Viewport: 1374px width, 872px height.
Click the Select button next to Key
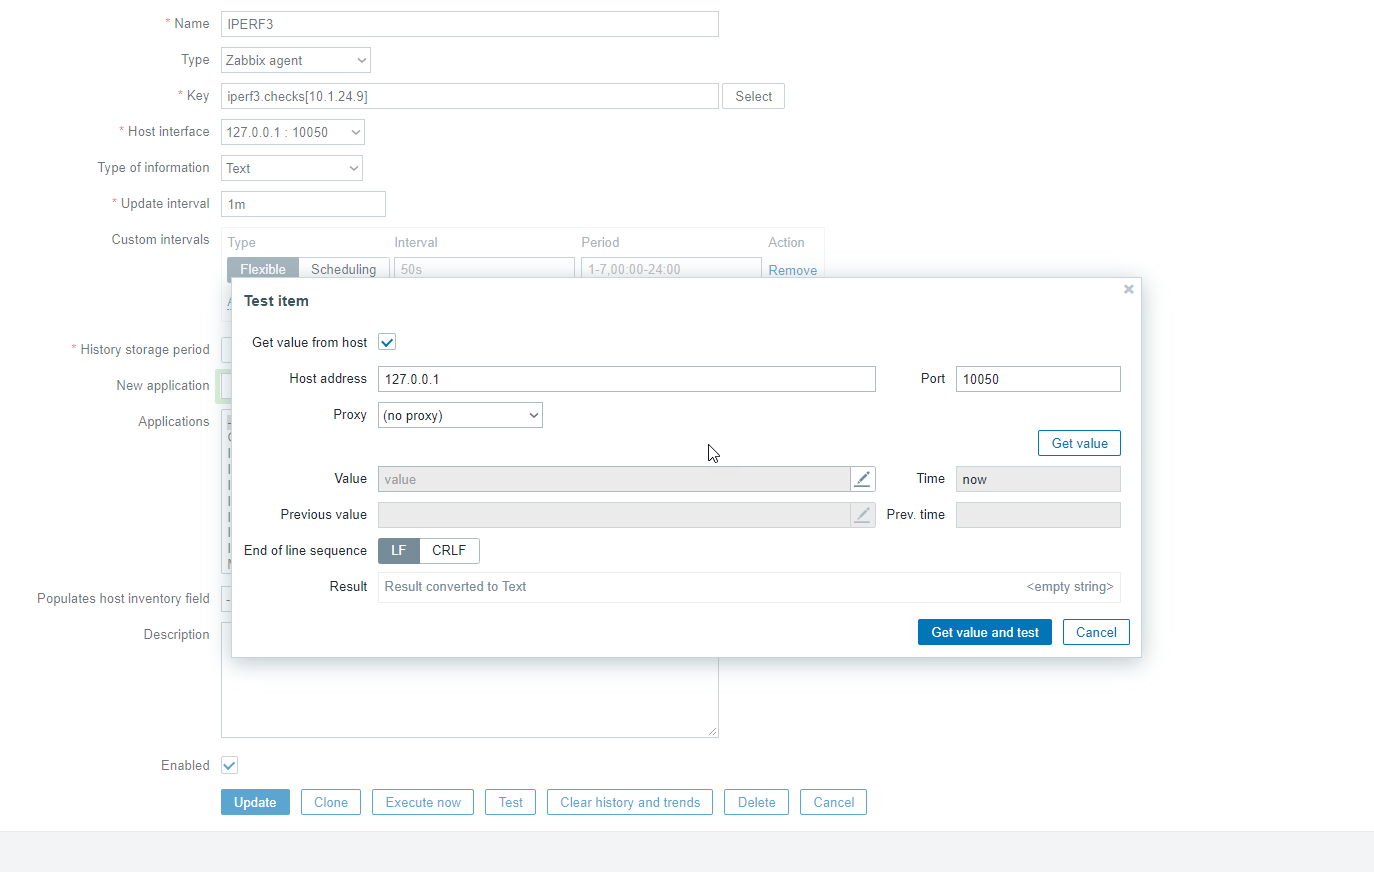click(753, 96)
